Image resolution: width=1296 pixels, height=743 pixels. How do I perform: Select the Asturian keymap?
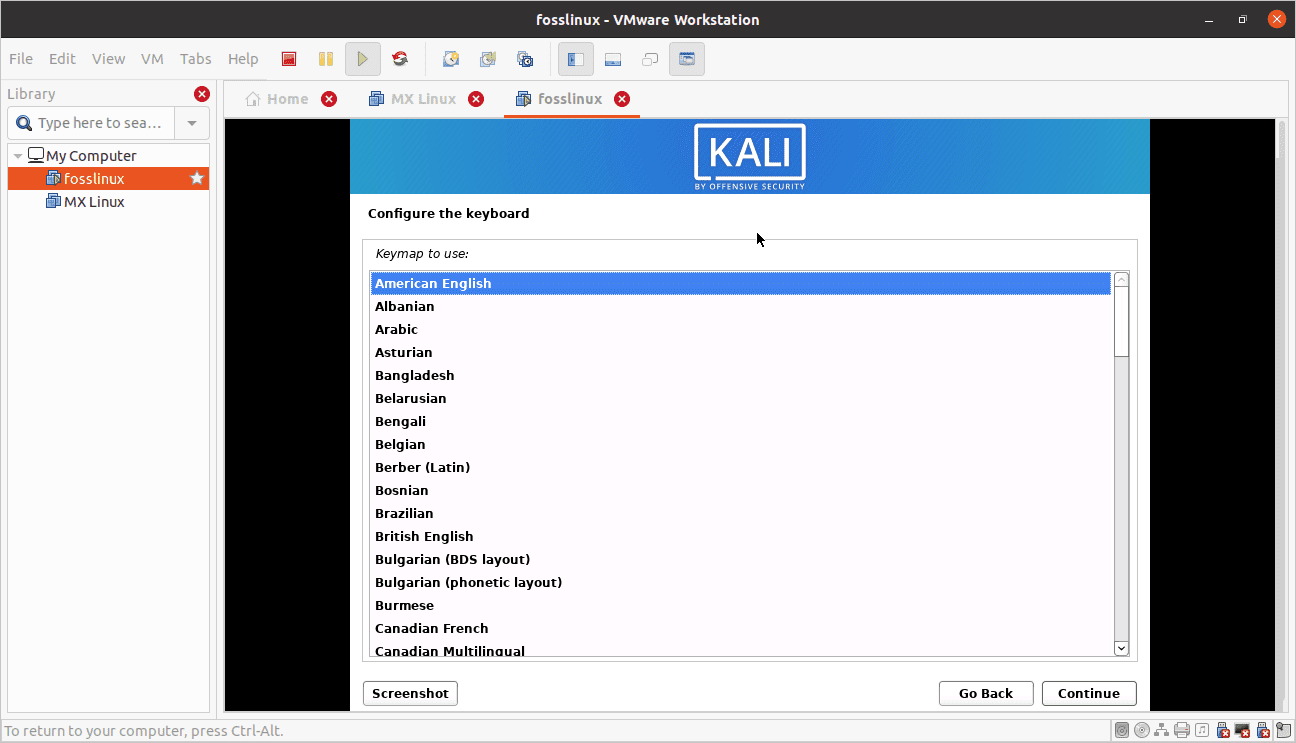tap(741, 352)
